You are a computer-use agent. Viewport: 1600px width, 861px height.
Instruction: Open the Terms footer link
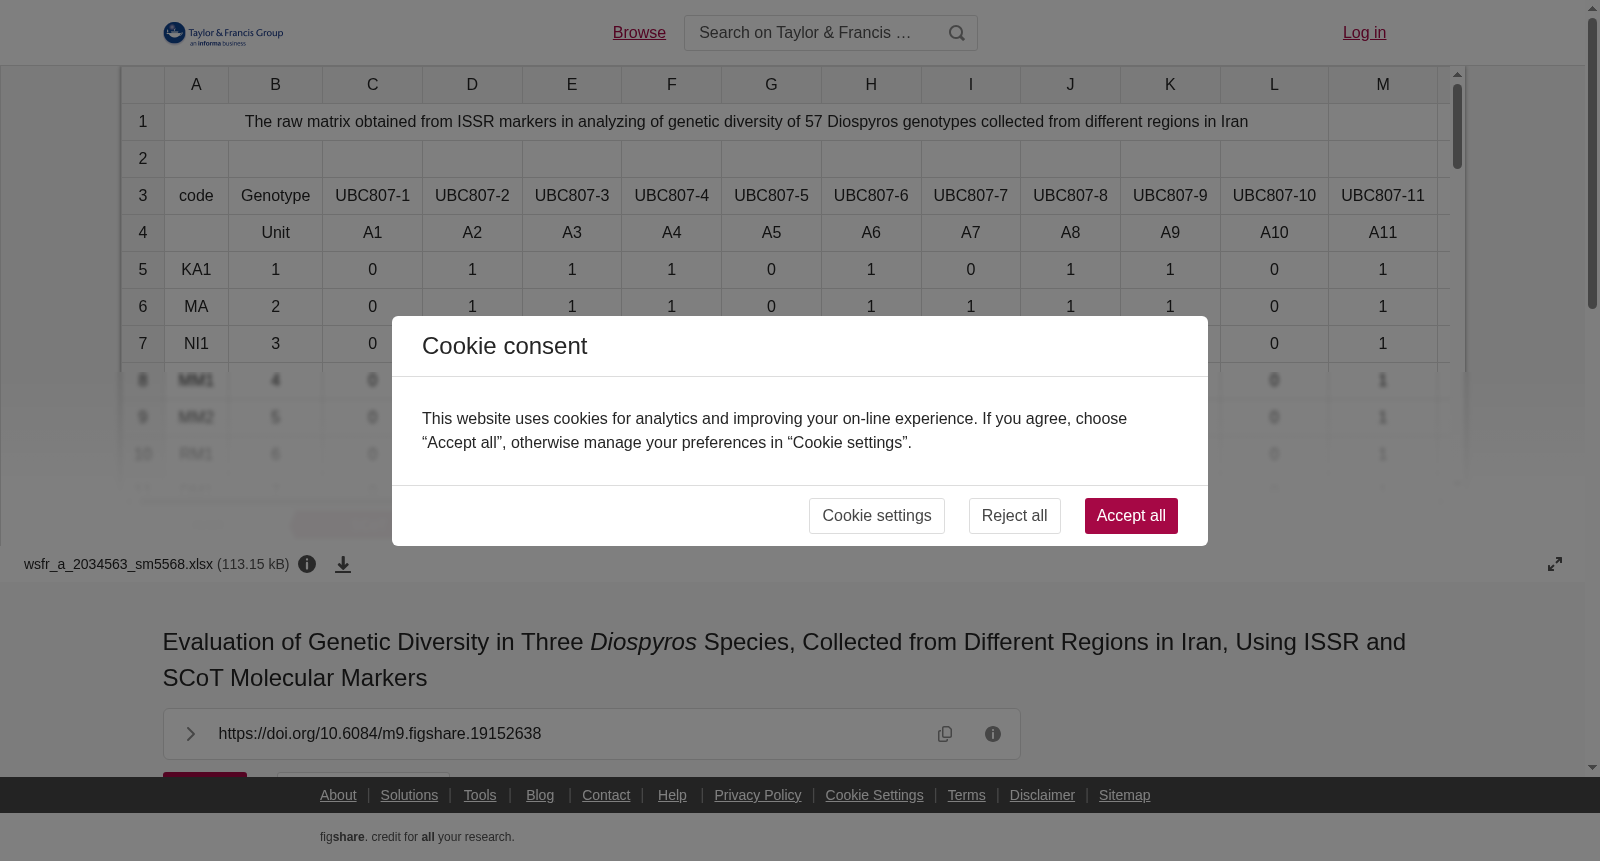point(966,795)
